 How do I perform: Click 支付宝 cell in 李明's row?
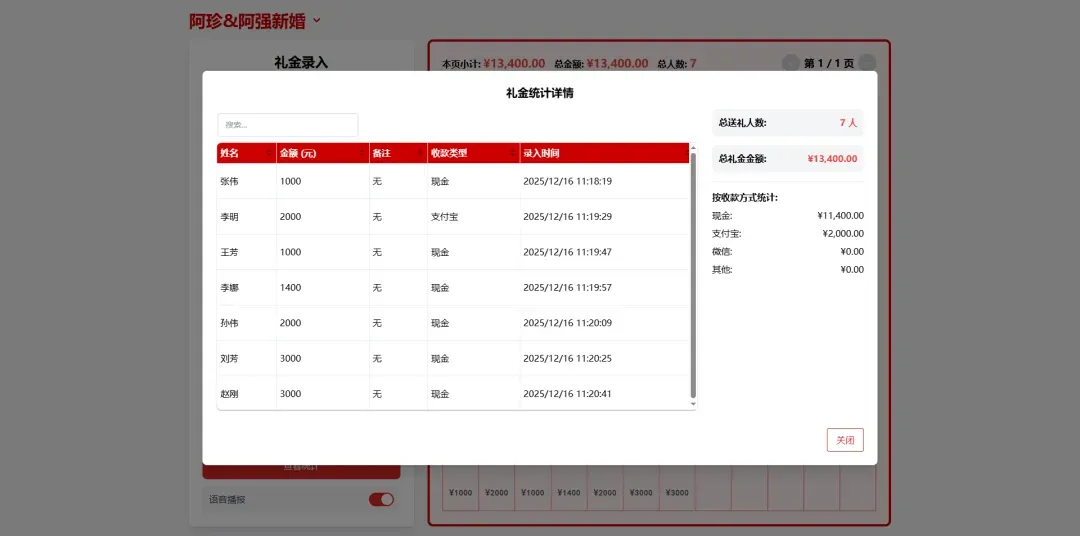(x=474, y=216)
